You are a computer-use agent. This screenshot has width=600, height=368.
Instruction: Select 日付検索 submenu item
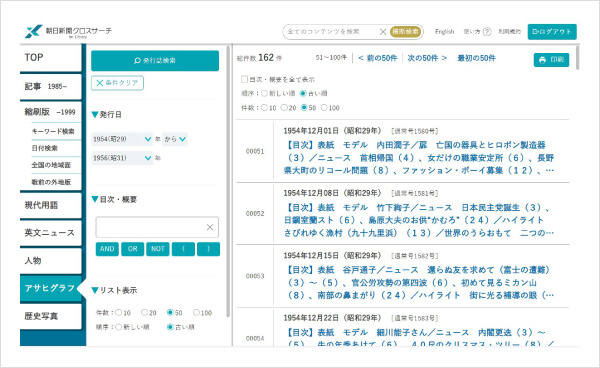44,148
